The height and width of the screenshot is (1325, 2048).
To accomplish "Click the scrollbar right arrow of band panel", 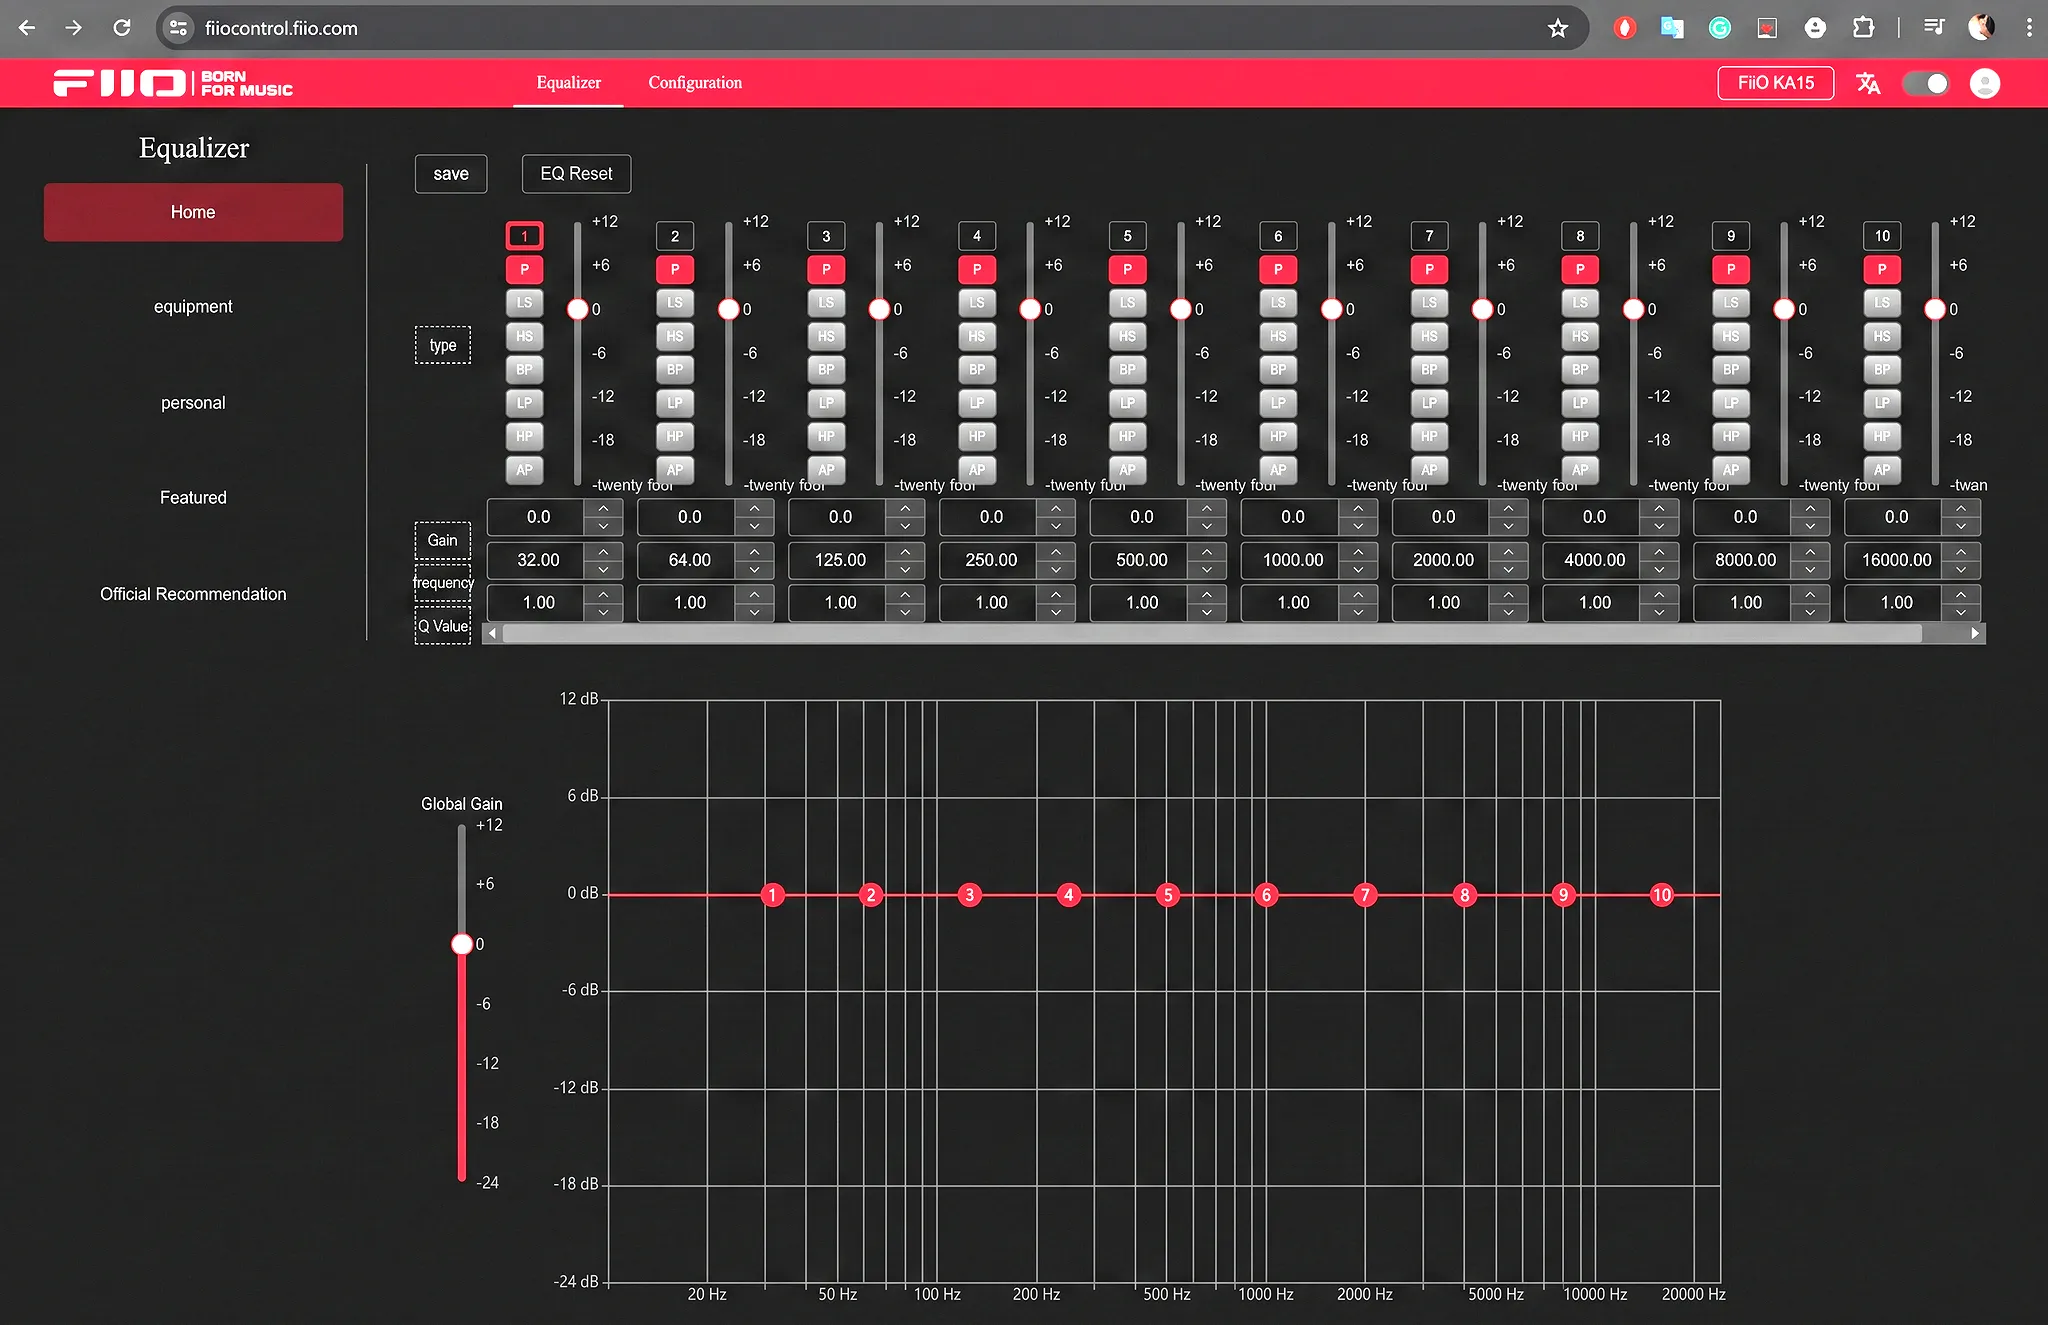I will (x=1975, y=633).
